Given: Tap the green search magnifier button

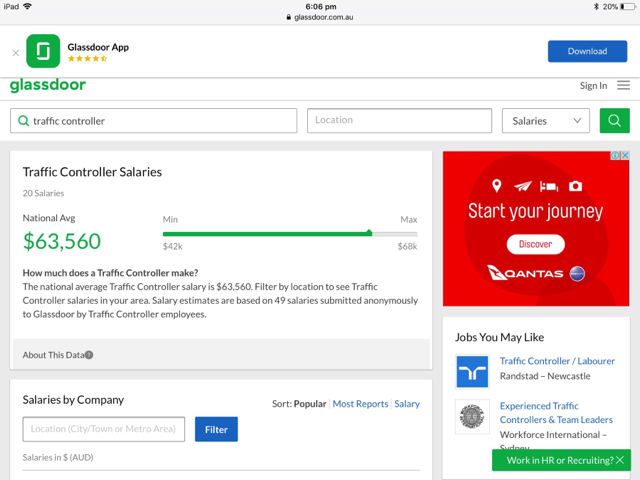Looking at the screenshot, I should coord(614,121).
